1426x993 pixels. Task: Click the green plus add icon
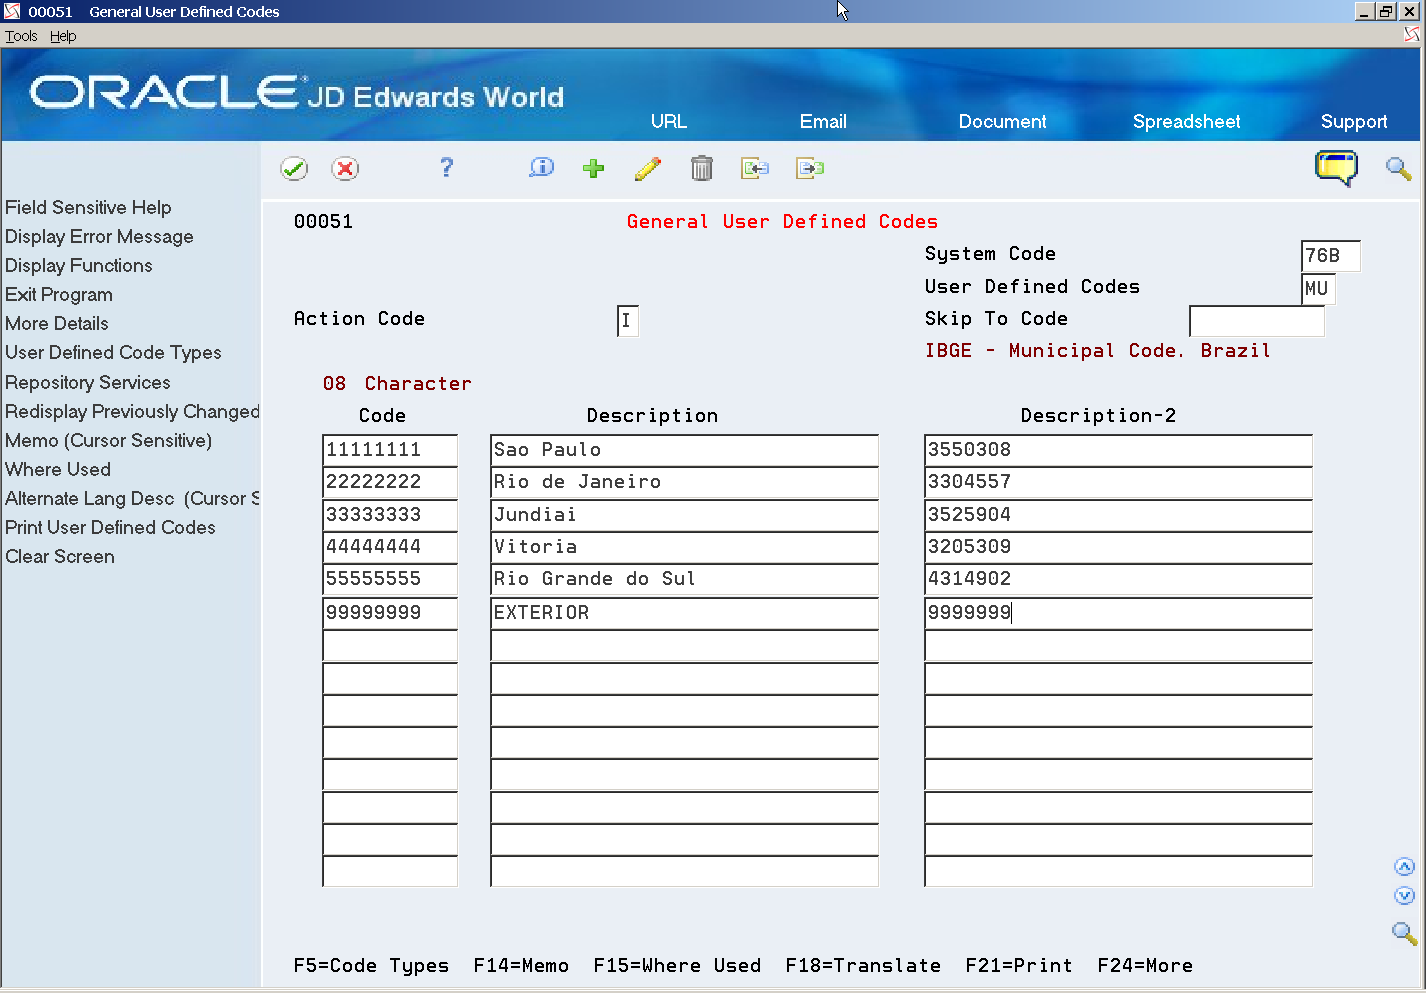click(594, 168)
